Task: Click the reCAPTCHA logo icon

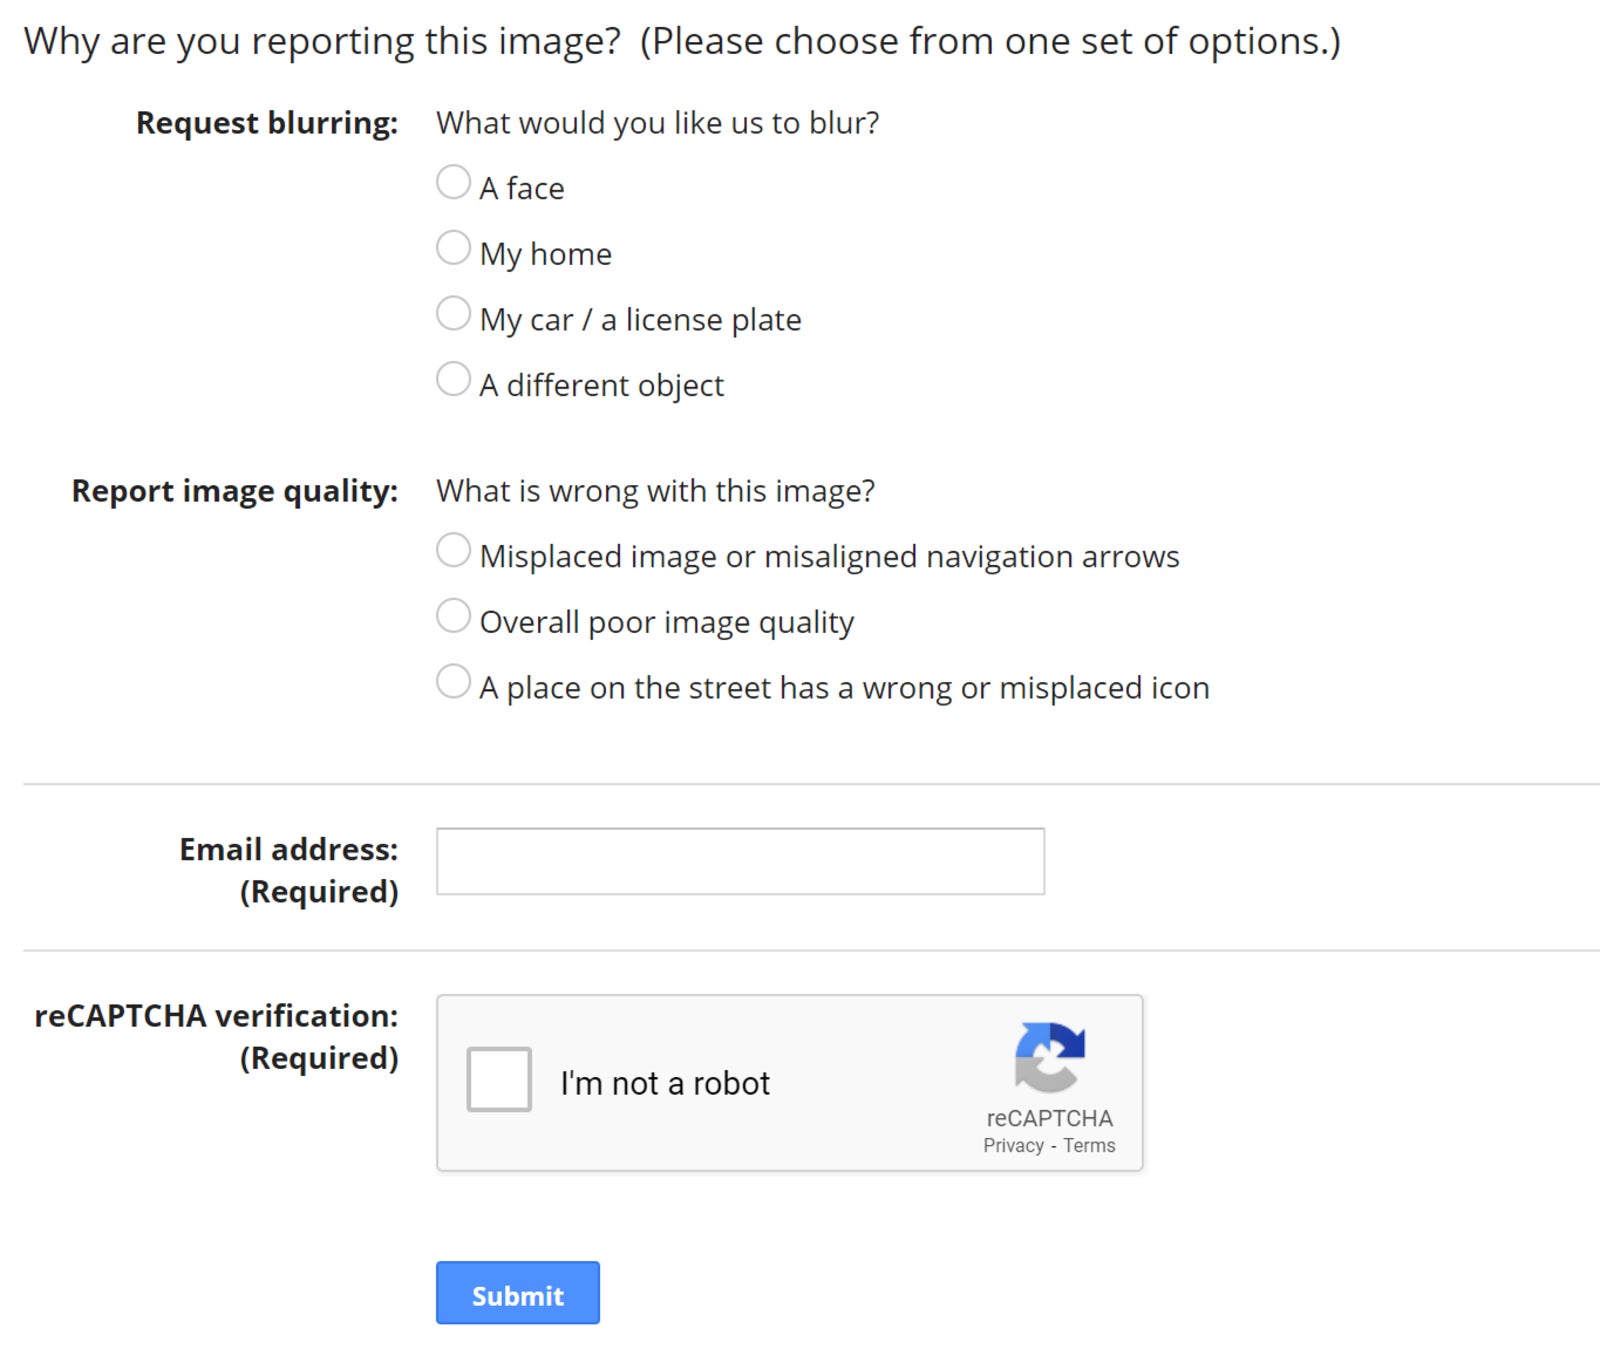Action: point(1049,1056)
